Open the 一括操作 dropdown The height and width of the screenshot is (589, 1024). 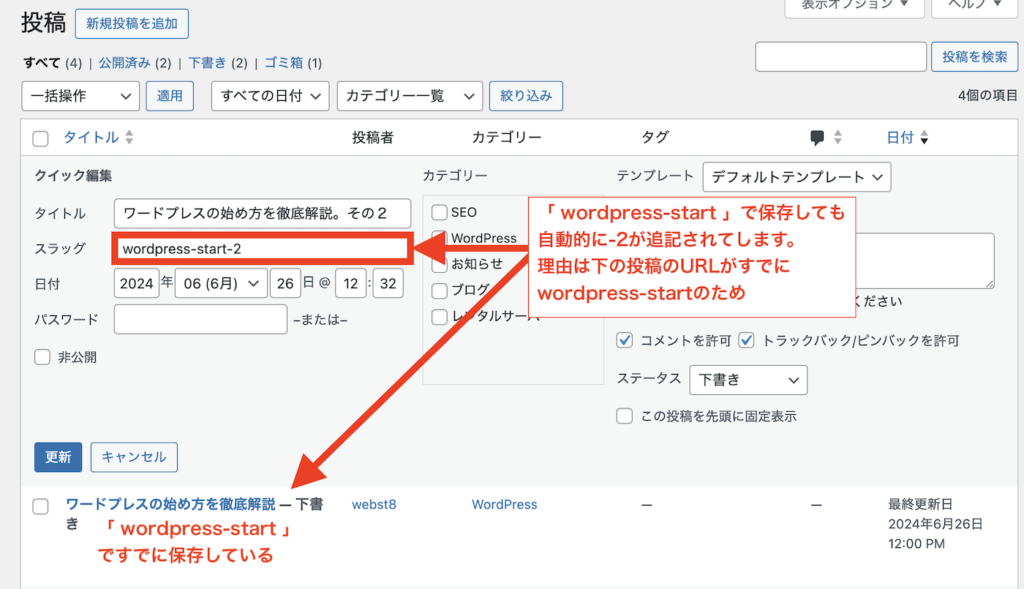point(80,96)
